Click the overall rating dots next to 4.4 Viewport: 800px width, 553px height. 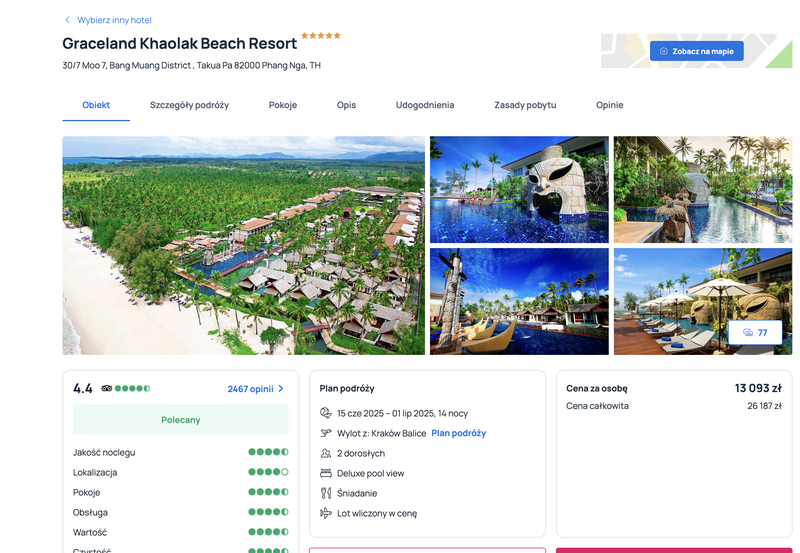pyautogui.click(x=133, y=388)
